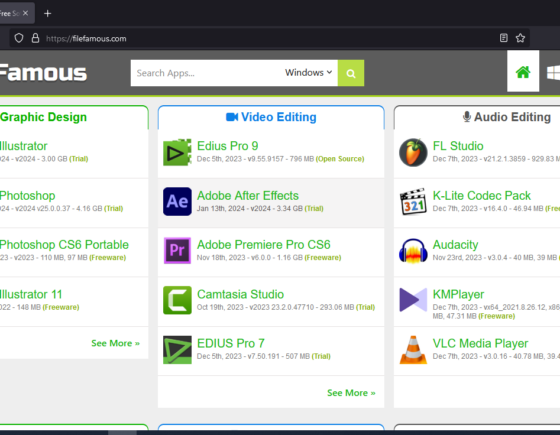This screenshot has width=560, height=435.
Task: Open the Photoshop v2024 link
Action: 28,195
